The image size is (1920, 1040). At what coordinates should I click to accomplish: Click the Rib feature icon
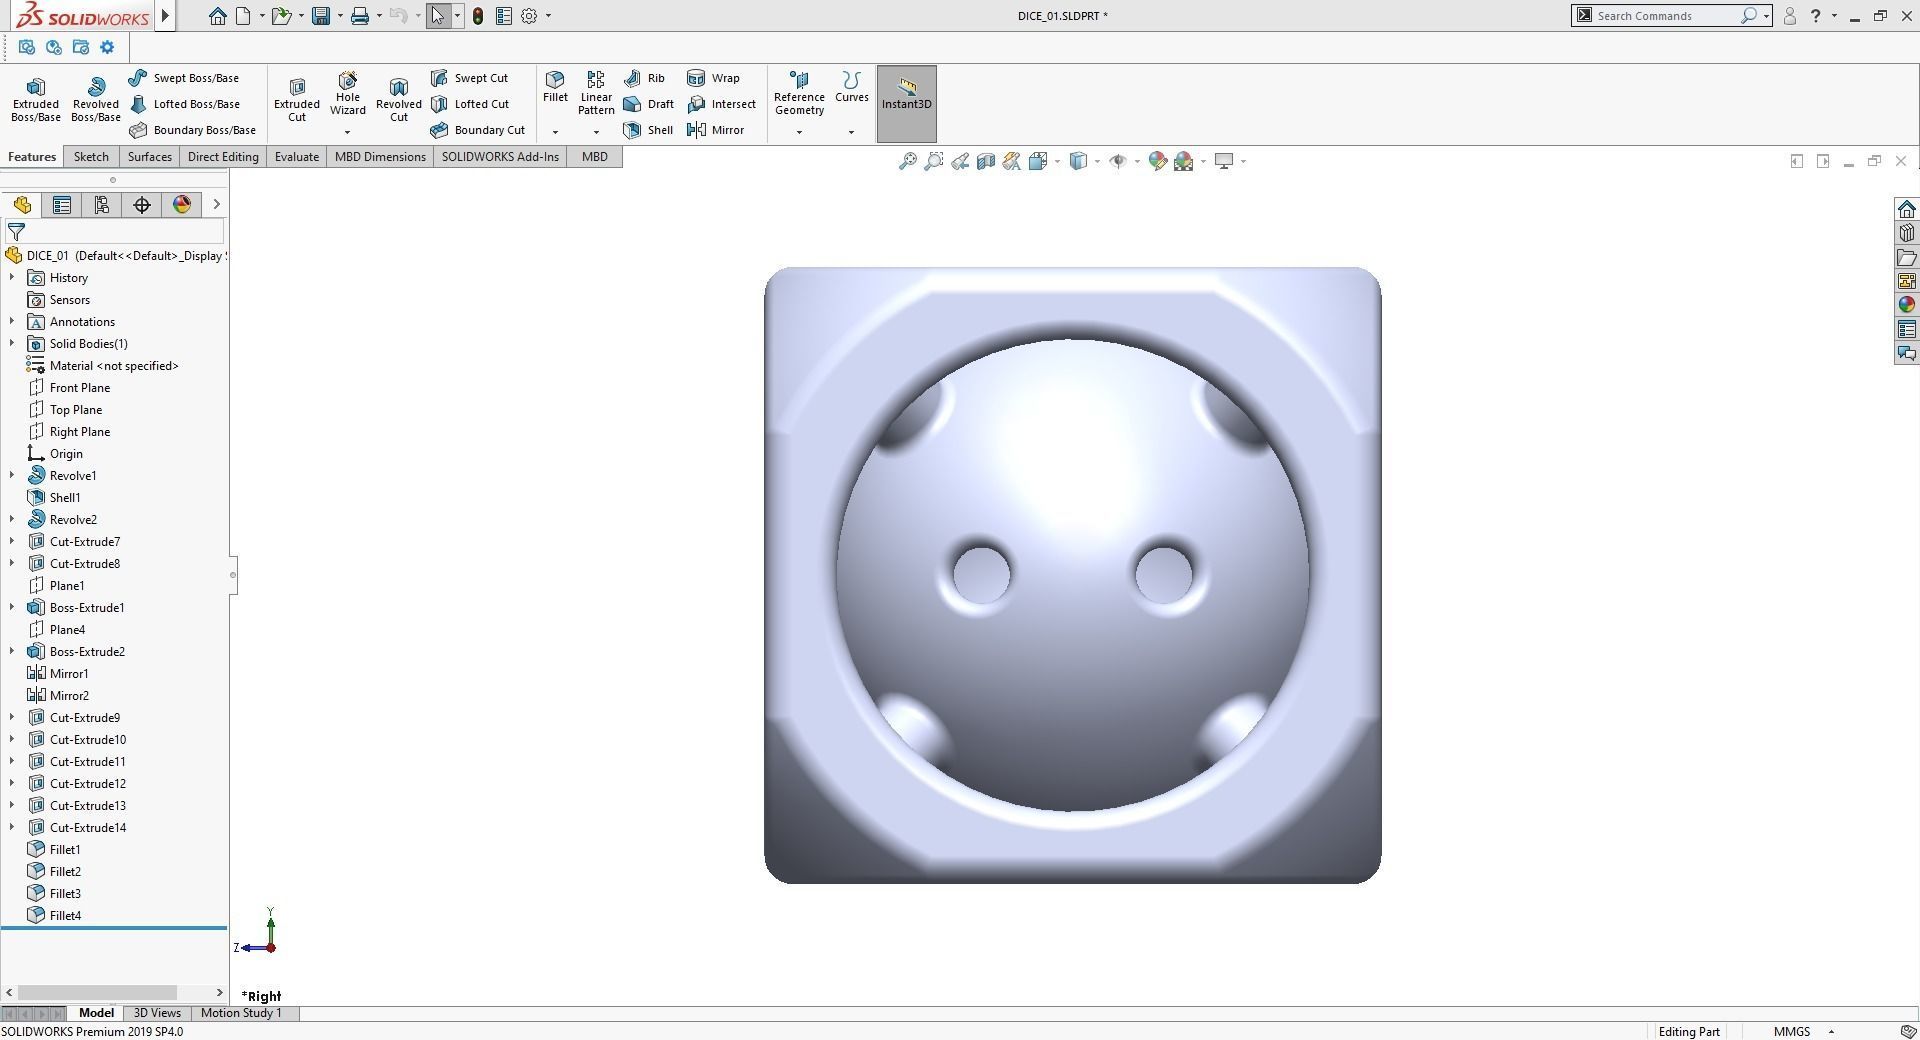coord(644,78)
